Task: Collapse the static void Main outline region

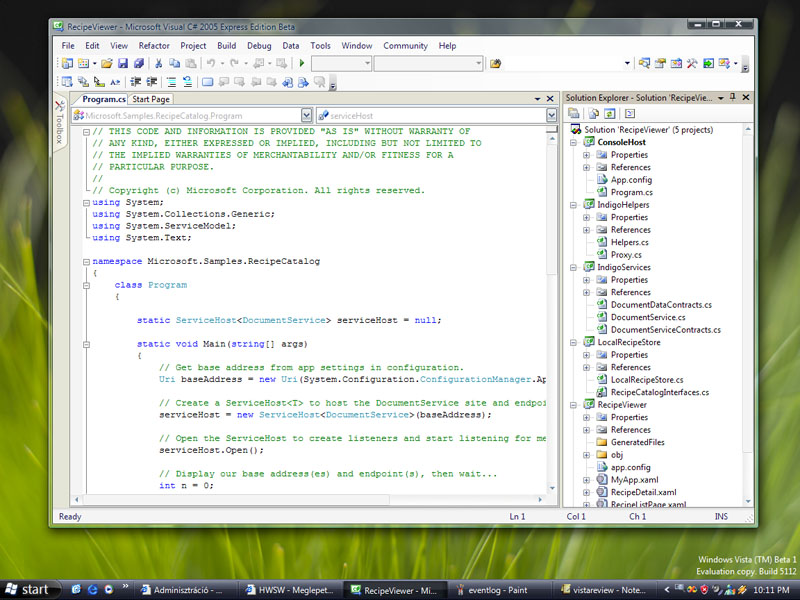Action: point(86,344)
